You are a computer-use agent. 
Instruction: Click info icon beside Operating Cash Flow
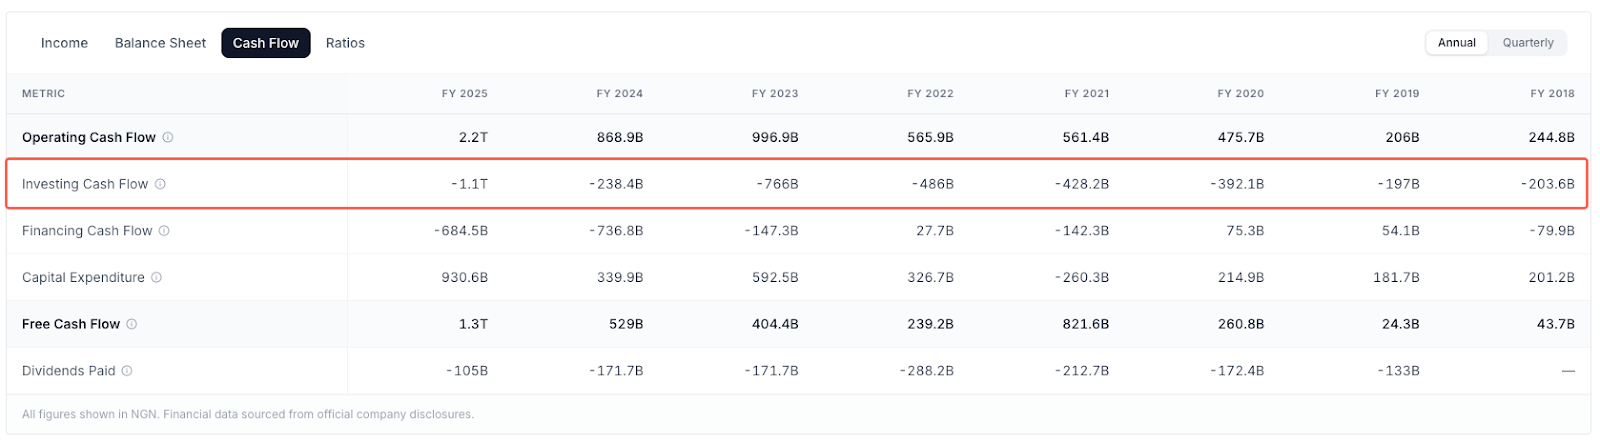(168, 137)
